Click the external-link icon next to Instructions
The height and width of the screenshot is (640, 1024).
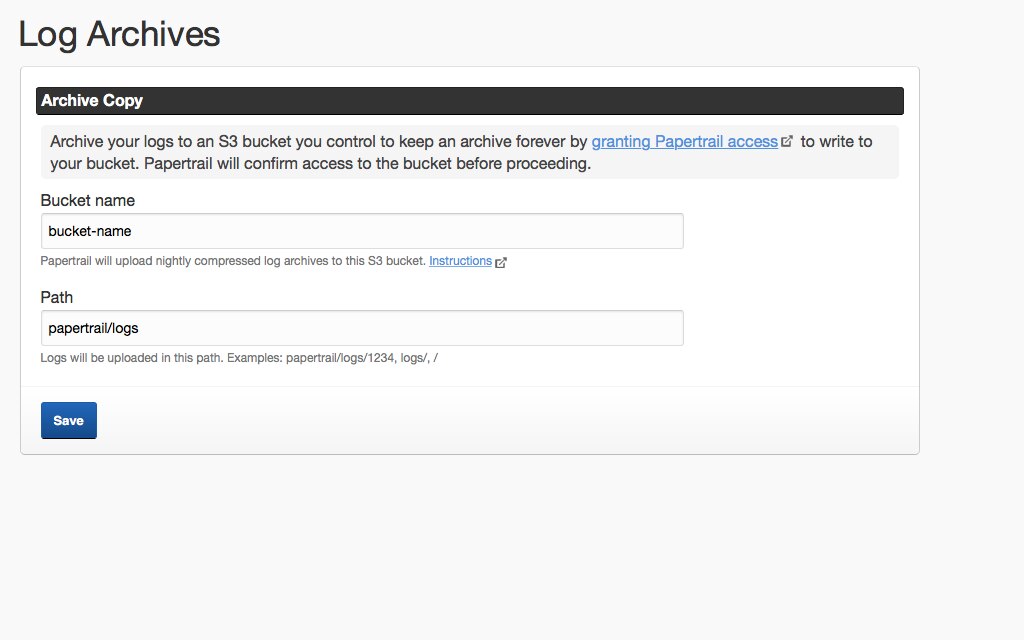(500, 261)
